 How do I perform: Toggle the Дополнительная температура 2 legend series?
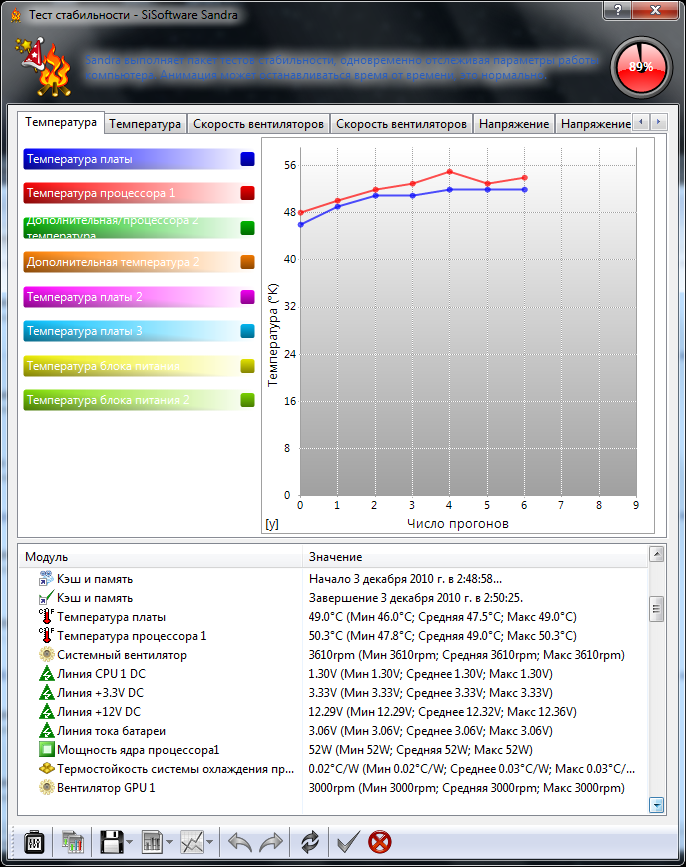point(139,262)
